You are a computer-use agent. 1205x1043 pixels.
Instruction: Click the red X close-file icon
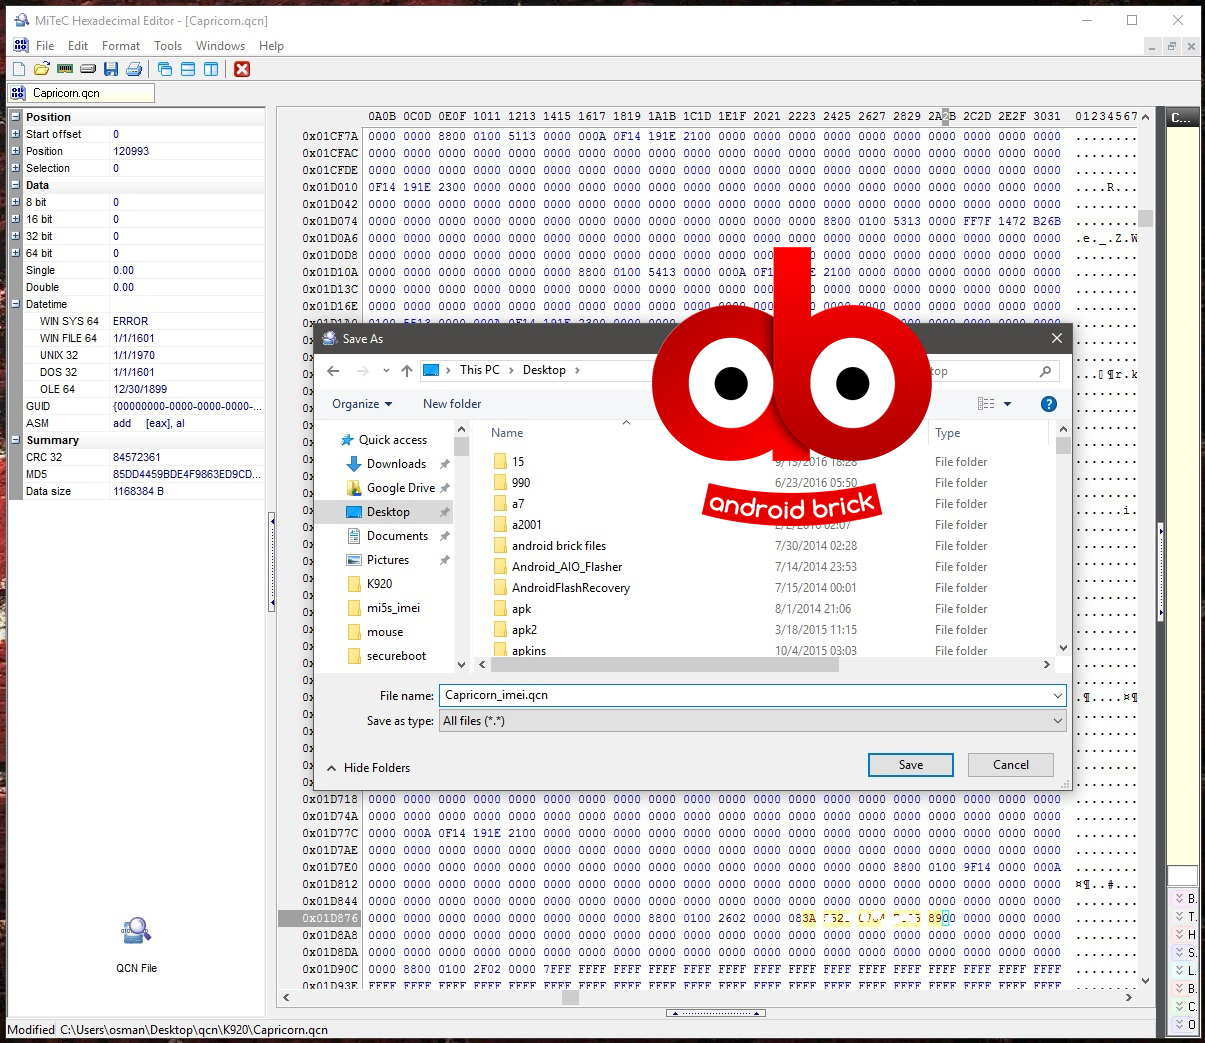242,69
